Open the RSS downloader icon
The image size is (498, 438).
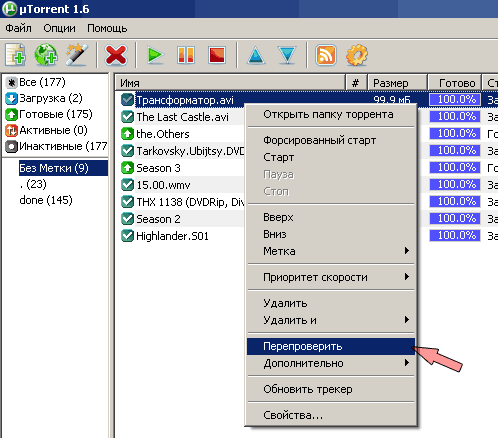[325, 55]
